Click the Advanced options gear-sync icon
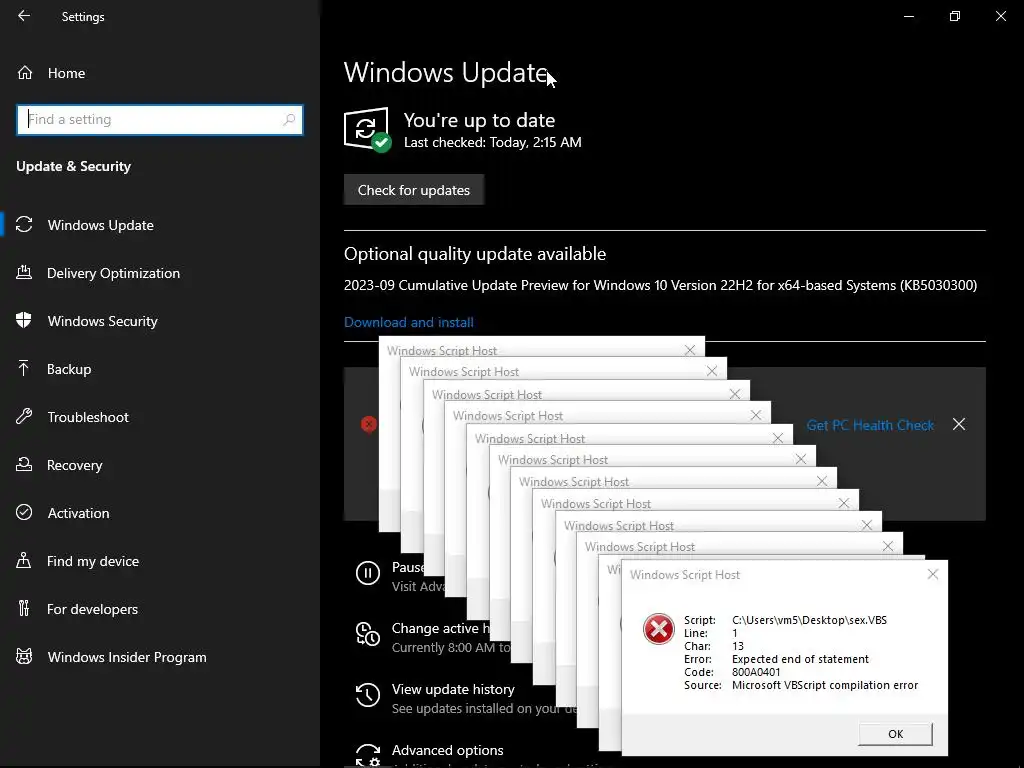This screenshot has height=768, width=1024. point(368,755)
